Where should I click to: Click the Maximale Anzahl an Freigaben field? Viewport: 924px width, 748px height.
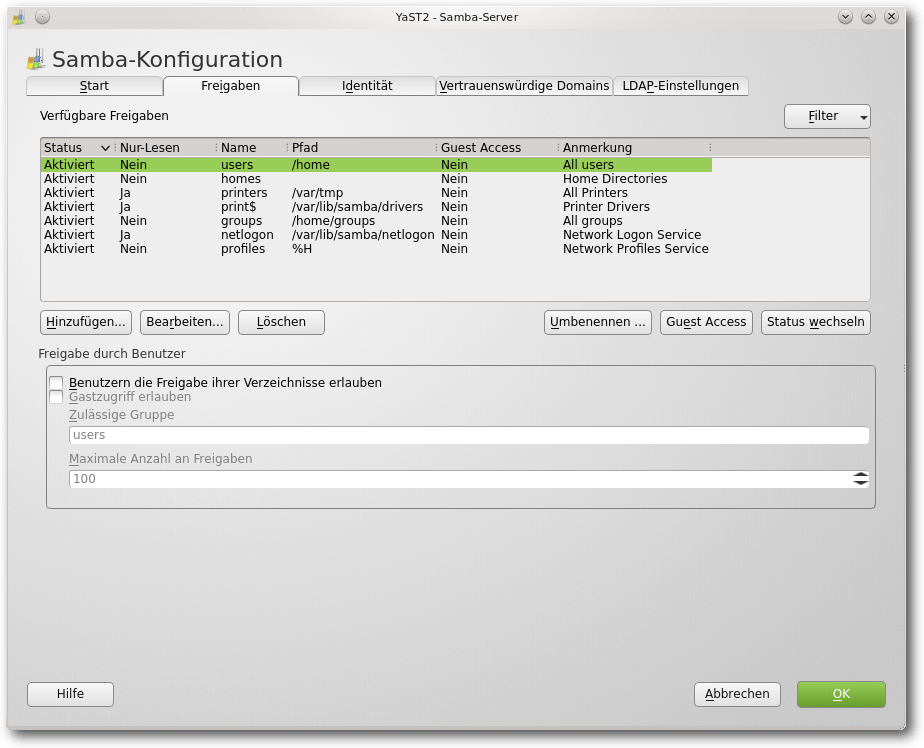tap(460, 479)
